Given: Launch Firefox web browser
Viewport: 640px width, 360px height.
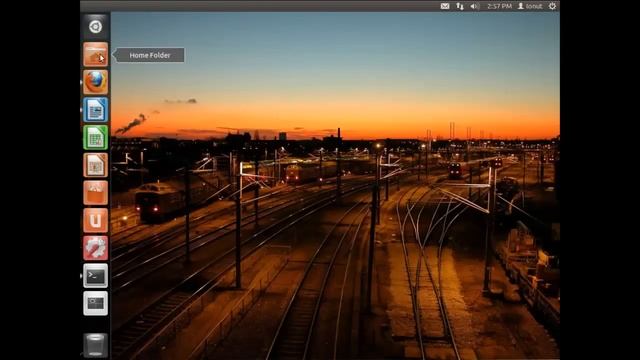Looking at the screenshot, I should pos(96,82).
